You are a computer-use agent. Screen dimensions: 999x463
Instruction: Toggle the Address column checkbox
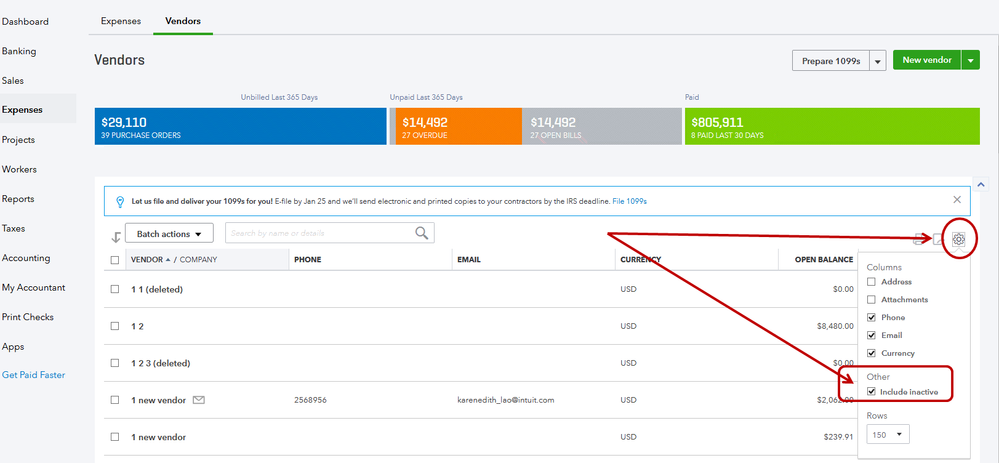coord(872,281)
